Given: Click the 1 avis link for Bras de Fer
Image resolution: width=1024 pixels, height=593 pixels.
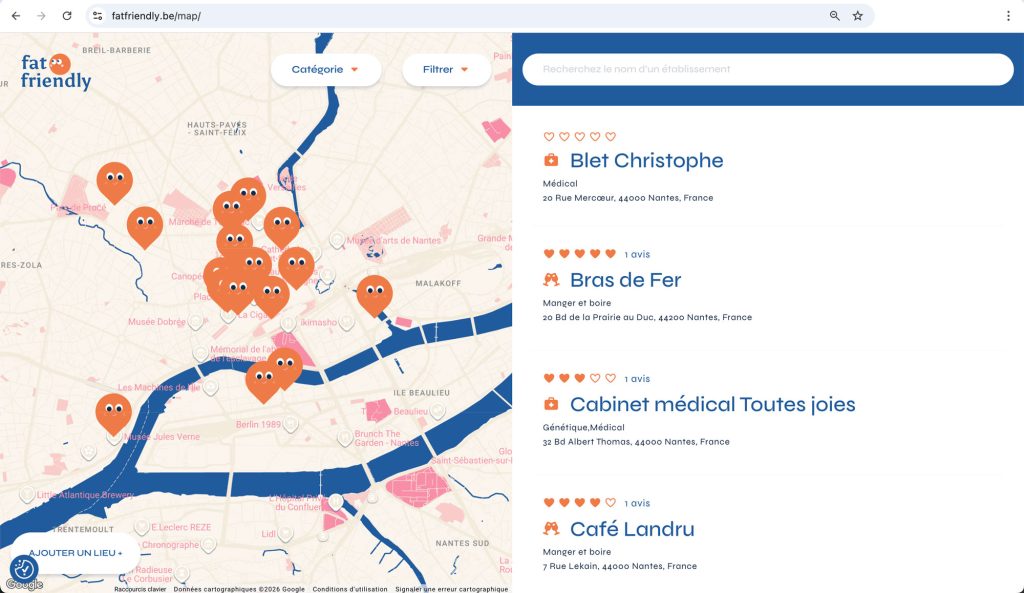Looking at the screenshot, I should click(x=637, y=255).
